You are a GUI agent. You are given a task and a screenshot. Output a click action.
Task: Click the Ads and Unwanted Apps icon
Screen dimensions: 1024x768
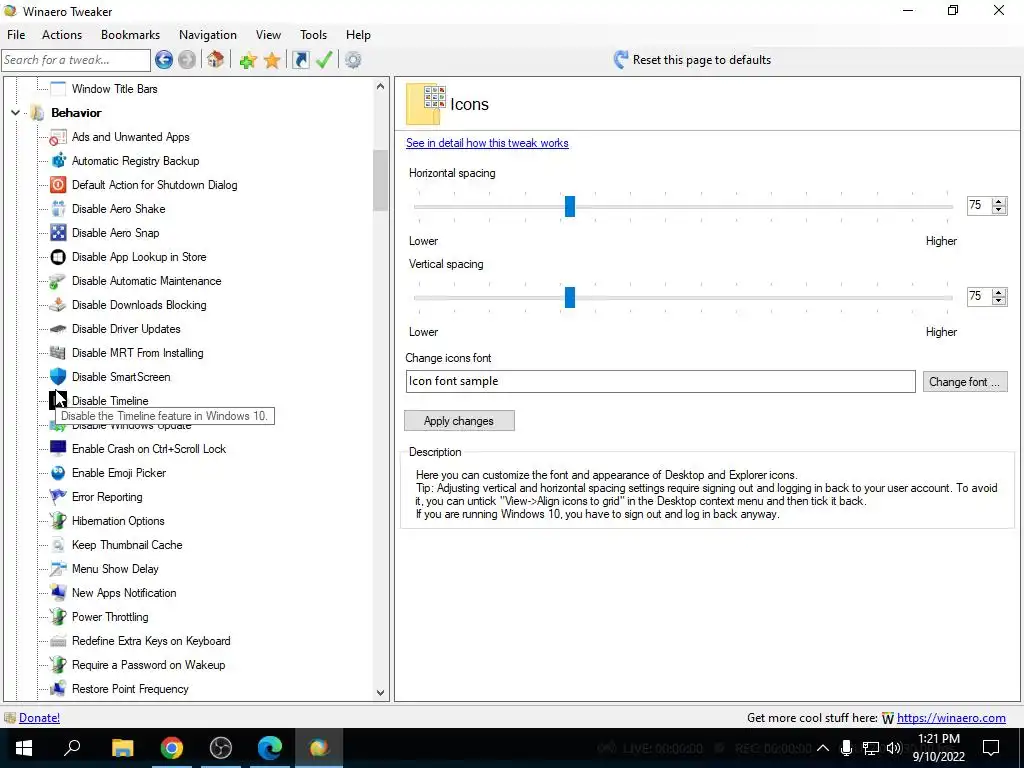tap(58, 137)
